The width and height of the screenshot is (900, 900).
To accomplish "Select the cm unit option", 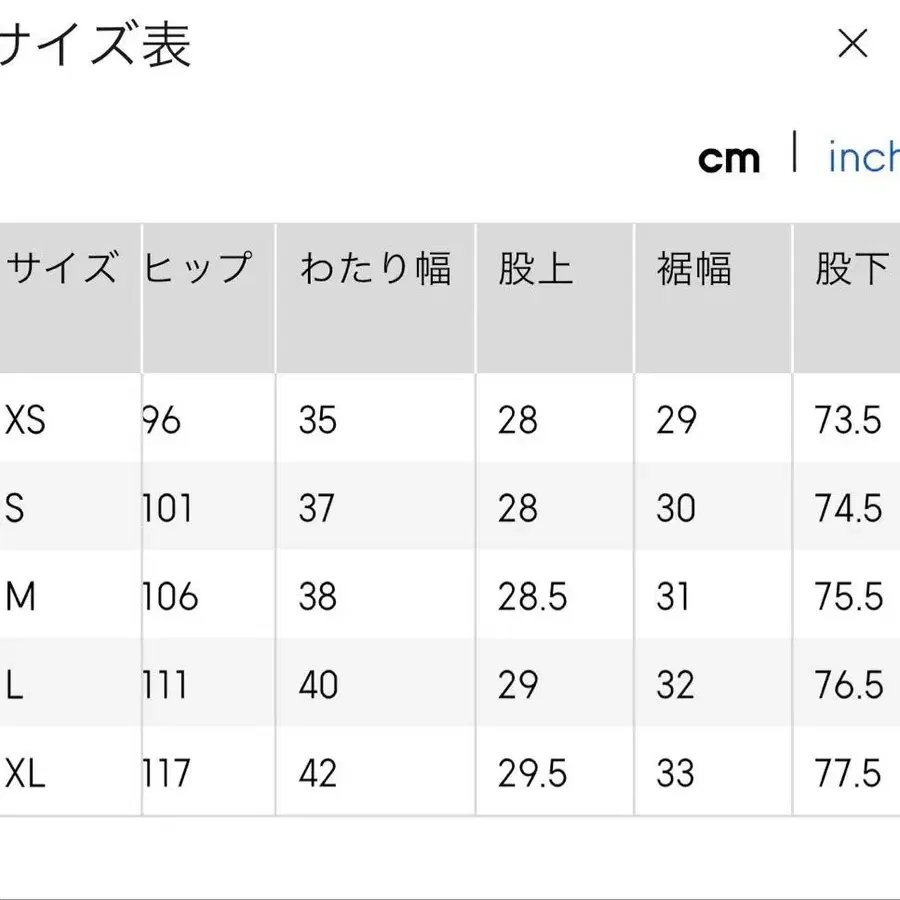I will coord(730,157).
